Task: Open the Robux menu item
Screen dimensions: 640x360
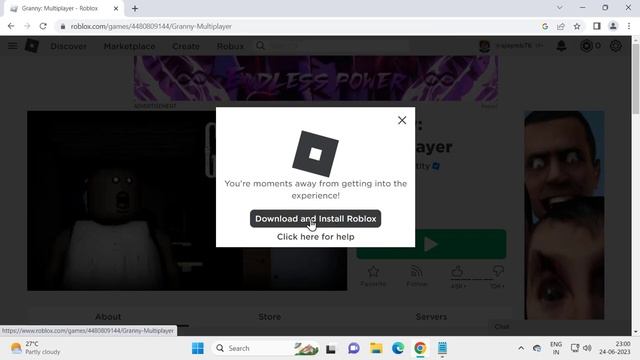Action: [x=230, y=46]
